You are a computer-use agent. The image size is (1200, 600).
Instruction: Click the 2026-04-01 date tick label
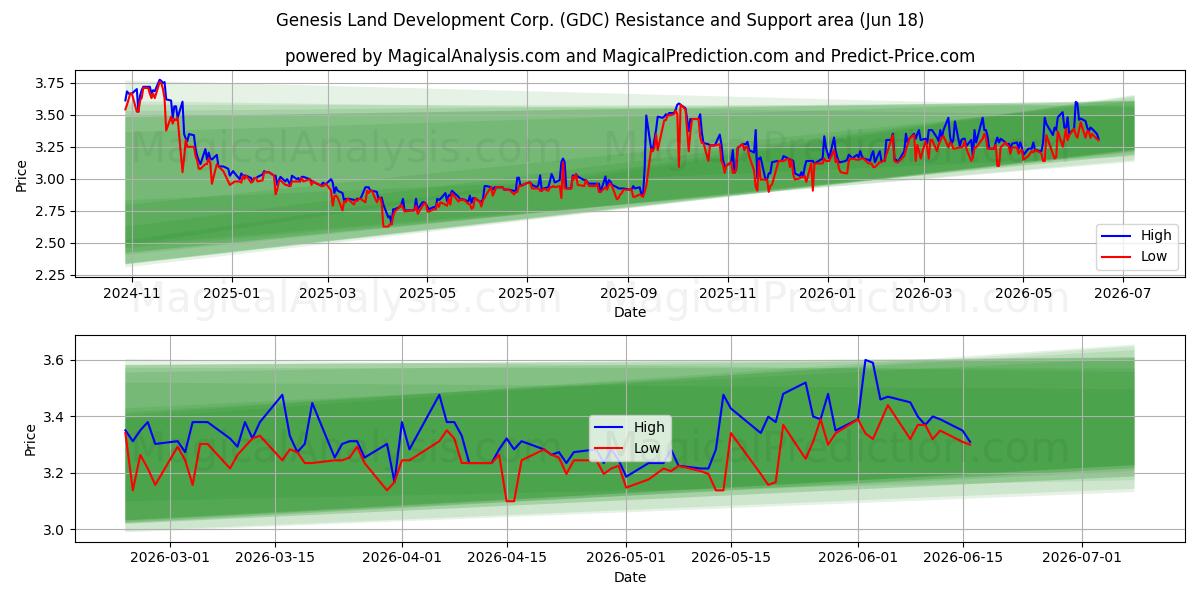click(403, 558)
